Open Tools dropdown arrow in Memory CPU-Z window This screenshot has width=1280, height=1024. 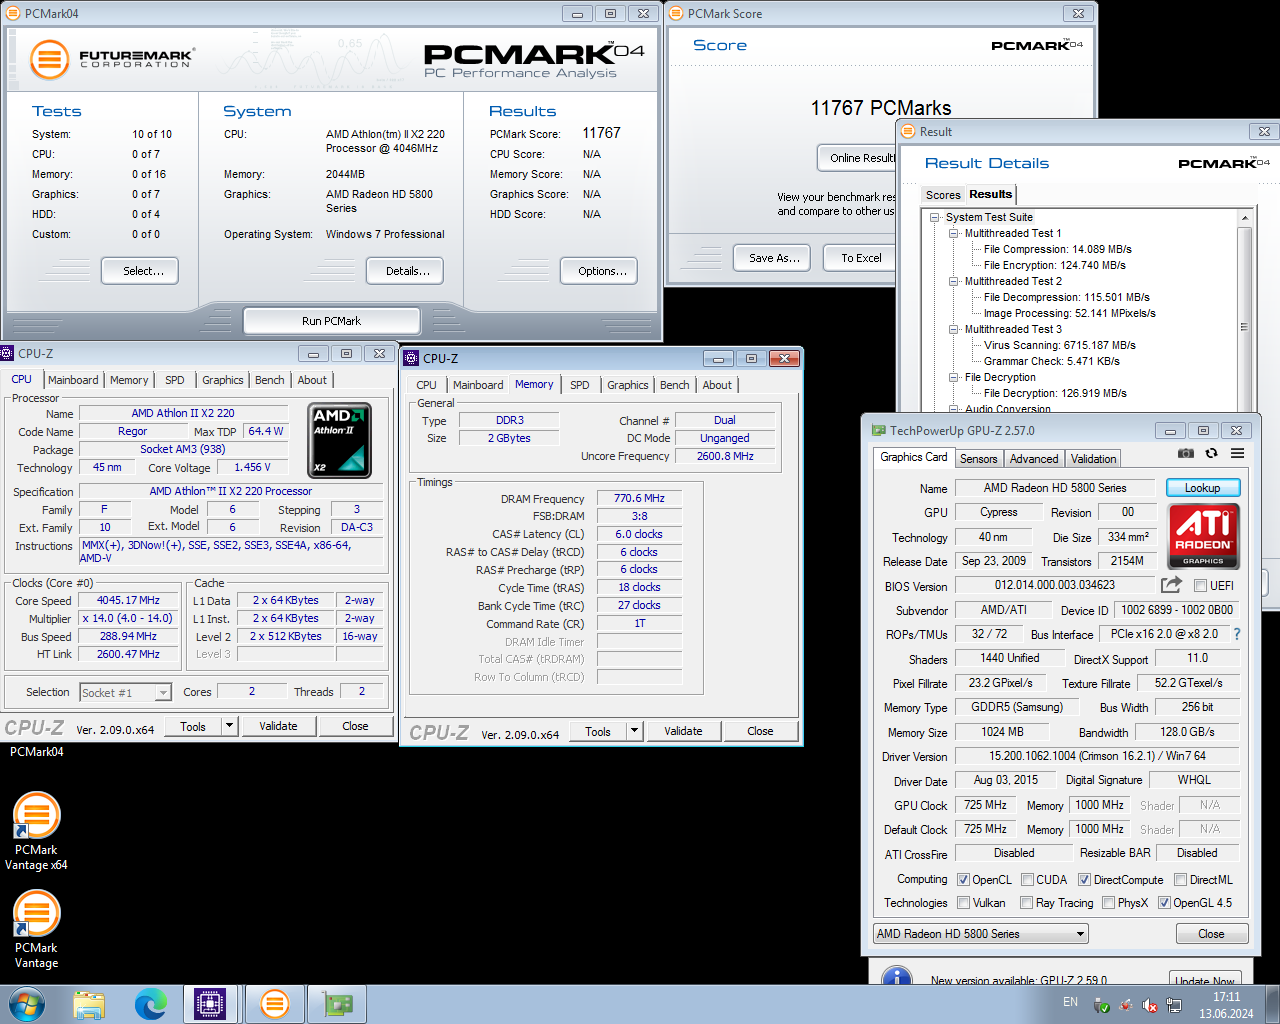pos(634,731)
